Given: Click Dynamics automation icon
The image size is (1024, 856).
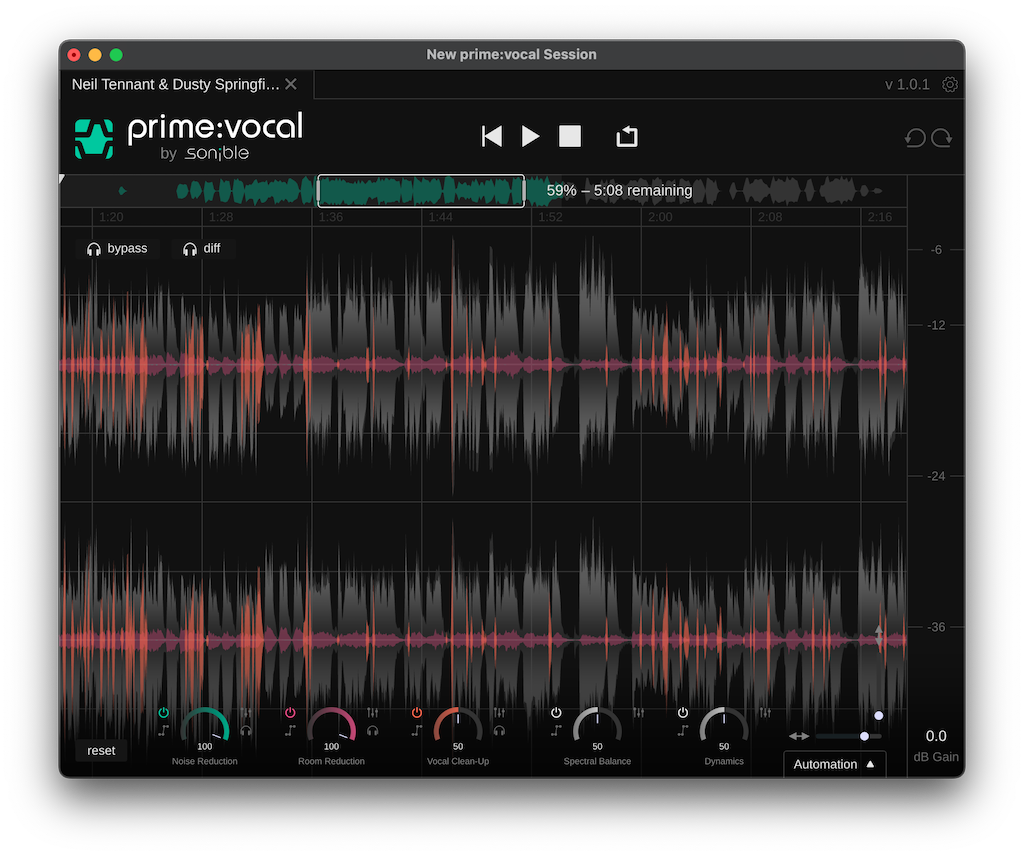Looking at the screenshot, I should [682, 731].
